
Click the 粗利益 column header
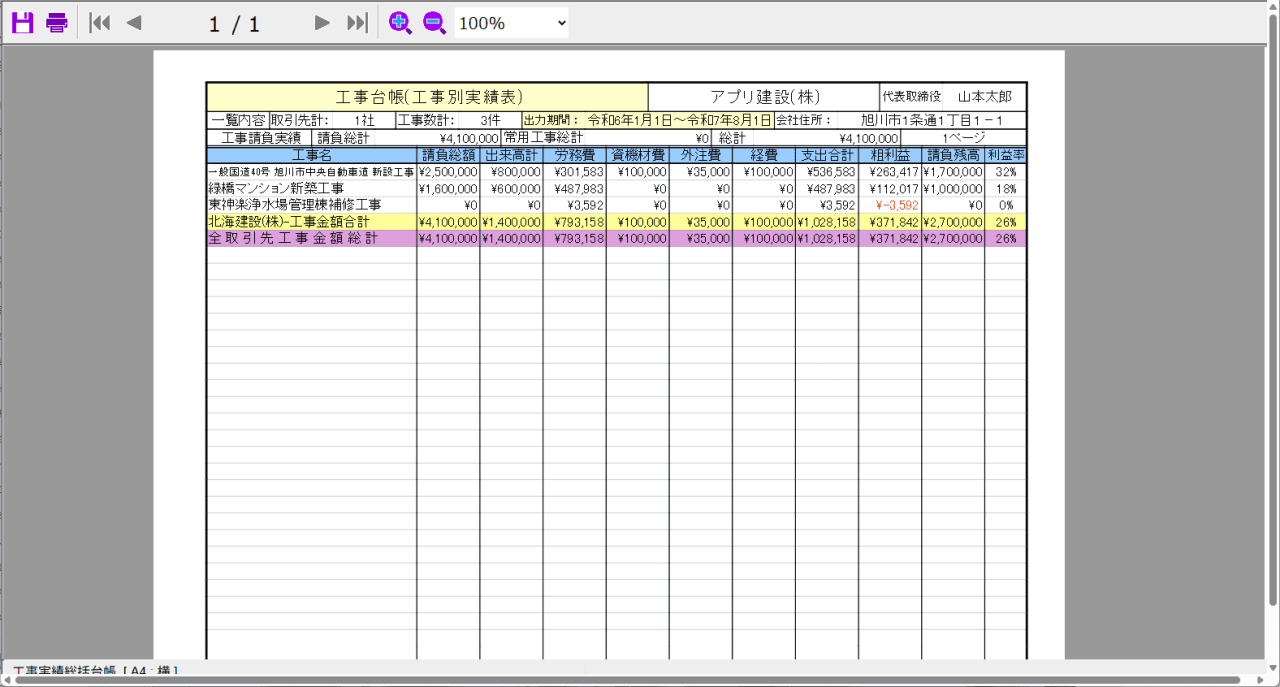click(889, 155)
